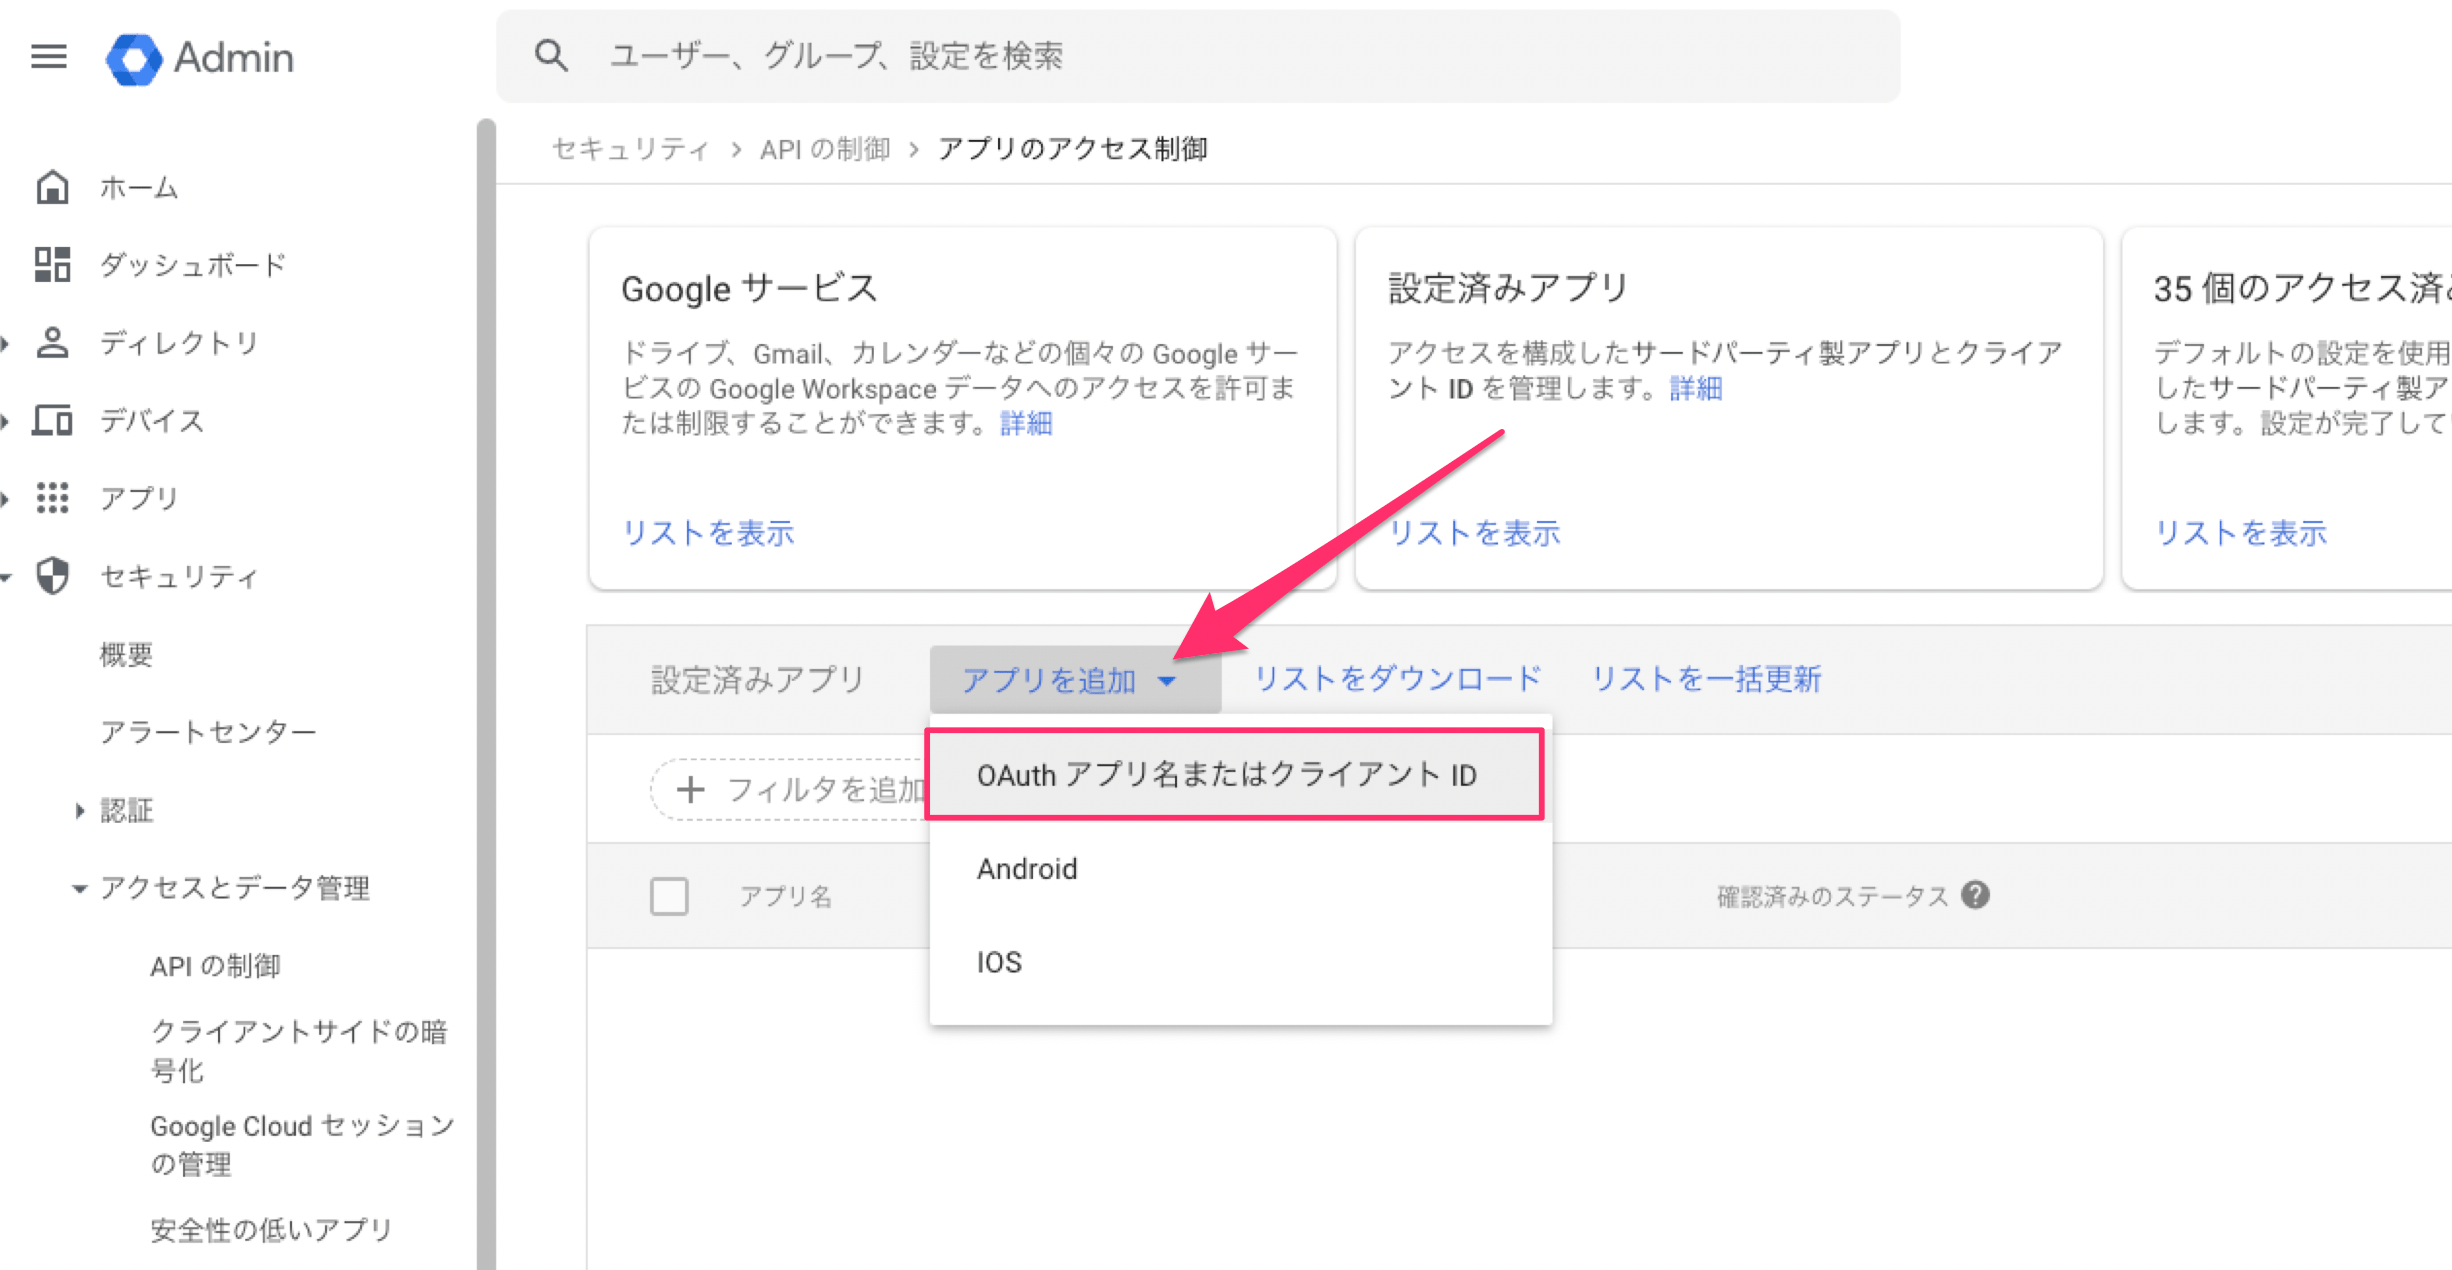The height and width of the screenshot is (1270, 2452).
Task: Open アラートセンター in the sidebar
Action: (x=208, y=732)
